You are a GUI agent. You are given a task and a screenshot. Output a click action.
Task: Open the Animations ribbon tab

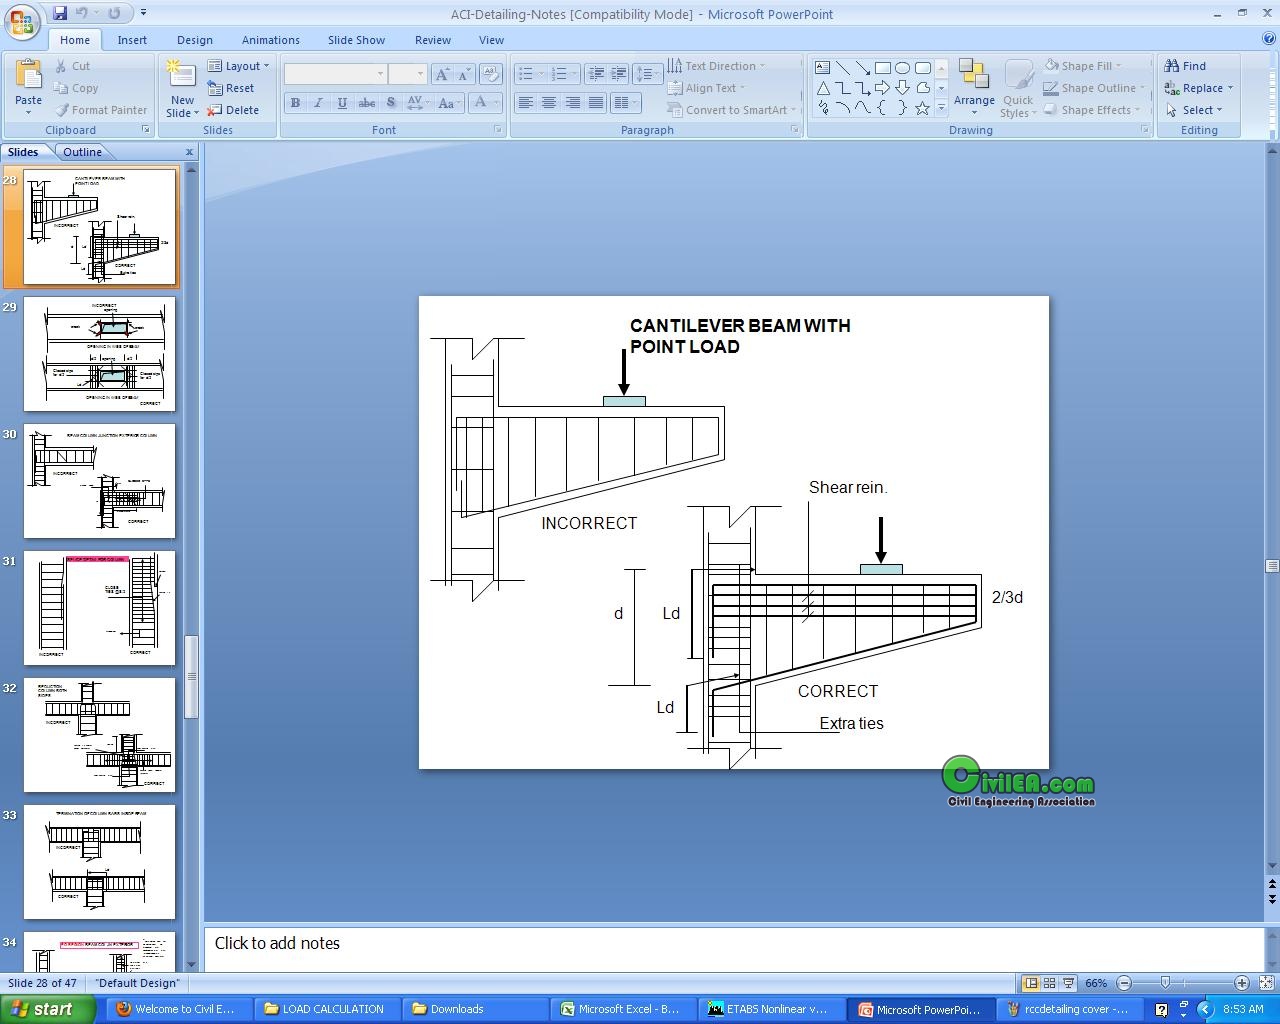click(271, 40)
